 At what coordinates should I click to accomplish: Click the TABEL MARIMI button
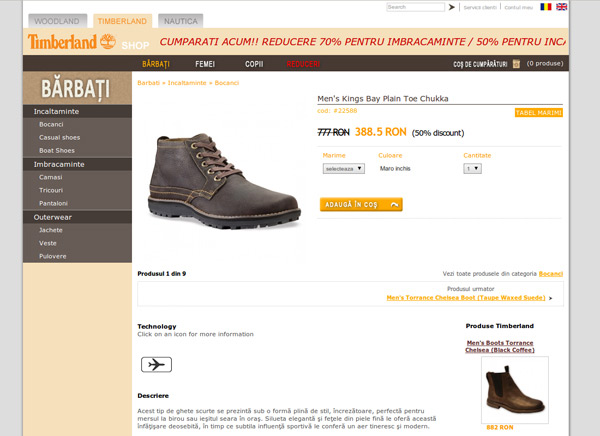pos(538,113)
